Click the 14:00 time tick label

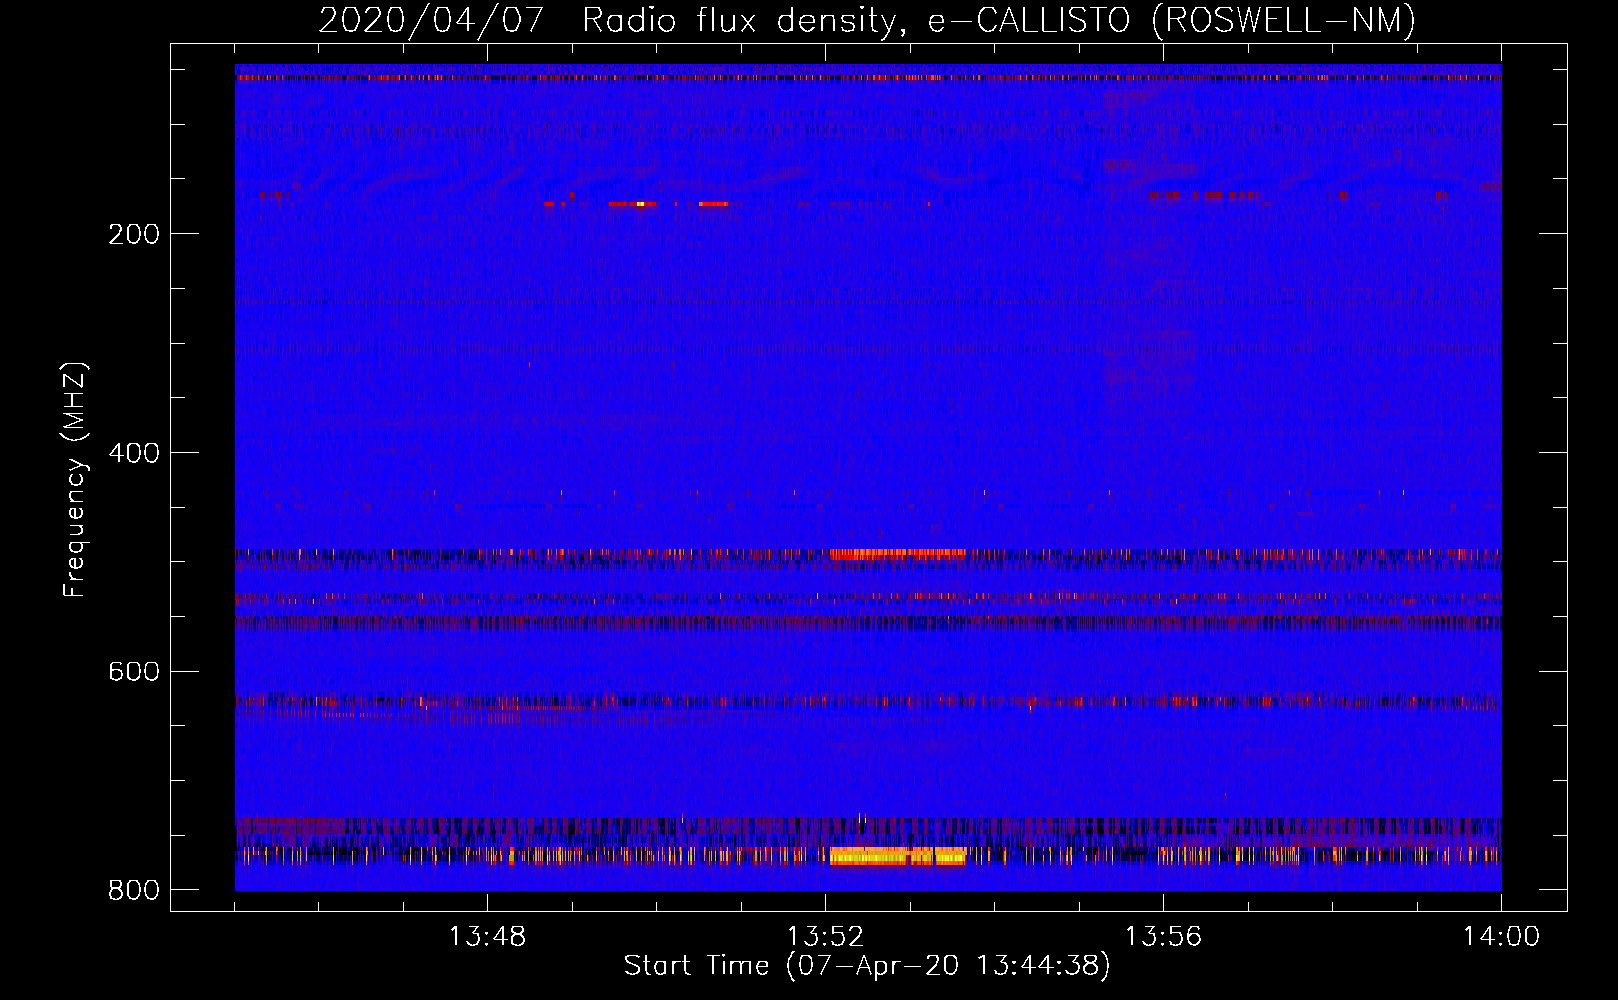[1501, 937]
